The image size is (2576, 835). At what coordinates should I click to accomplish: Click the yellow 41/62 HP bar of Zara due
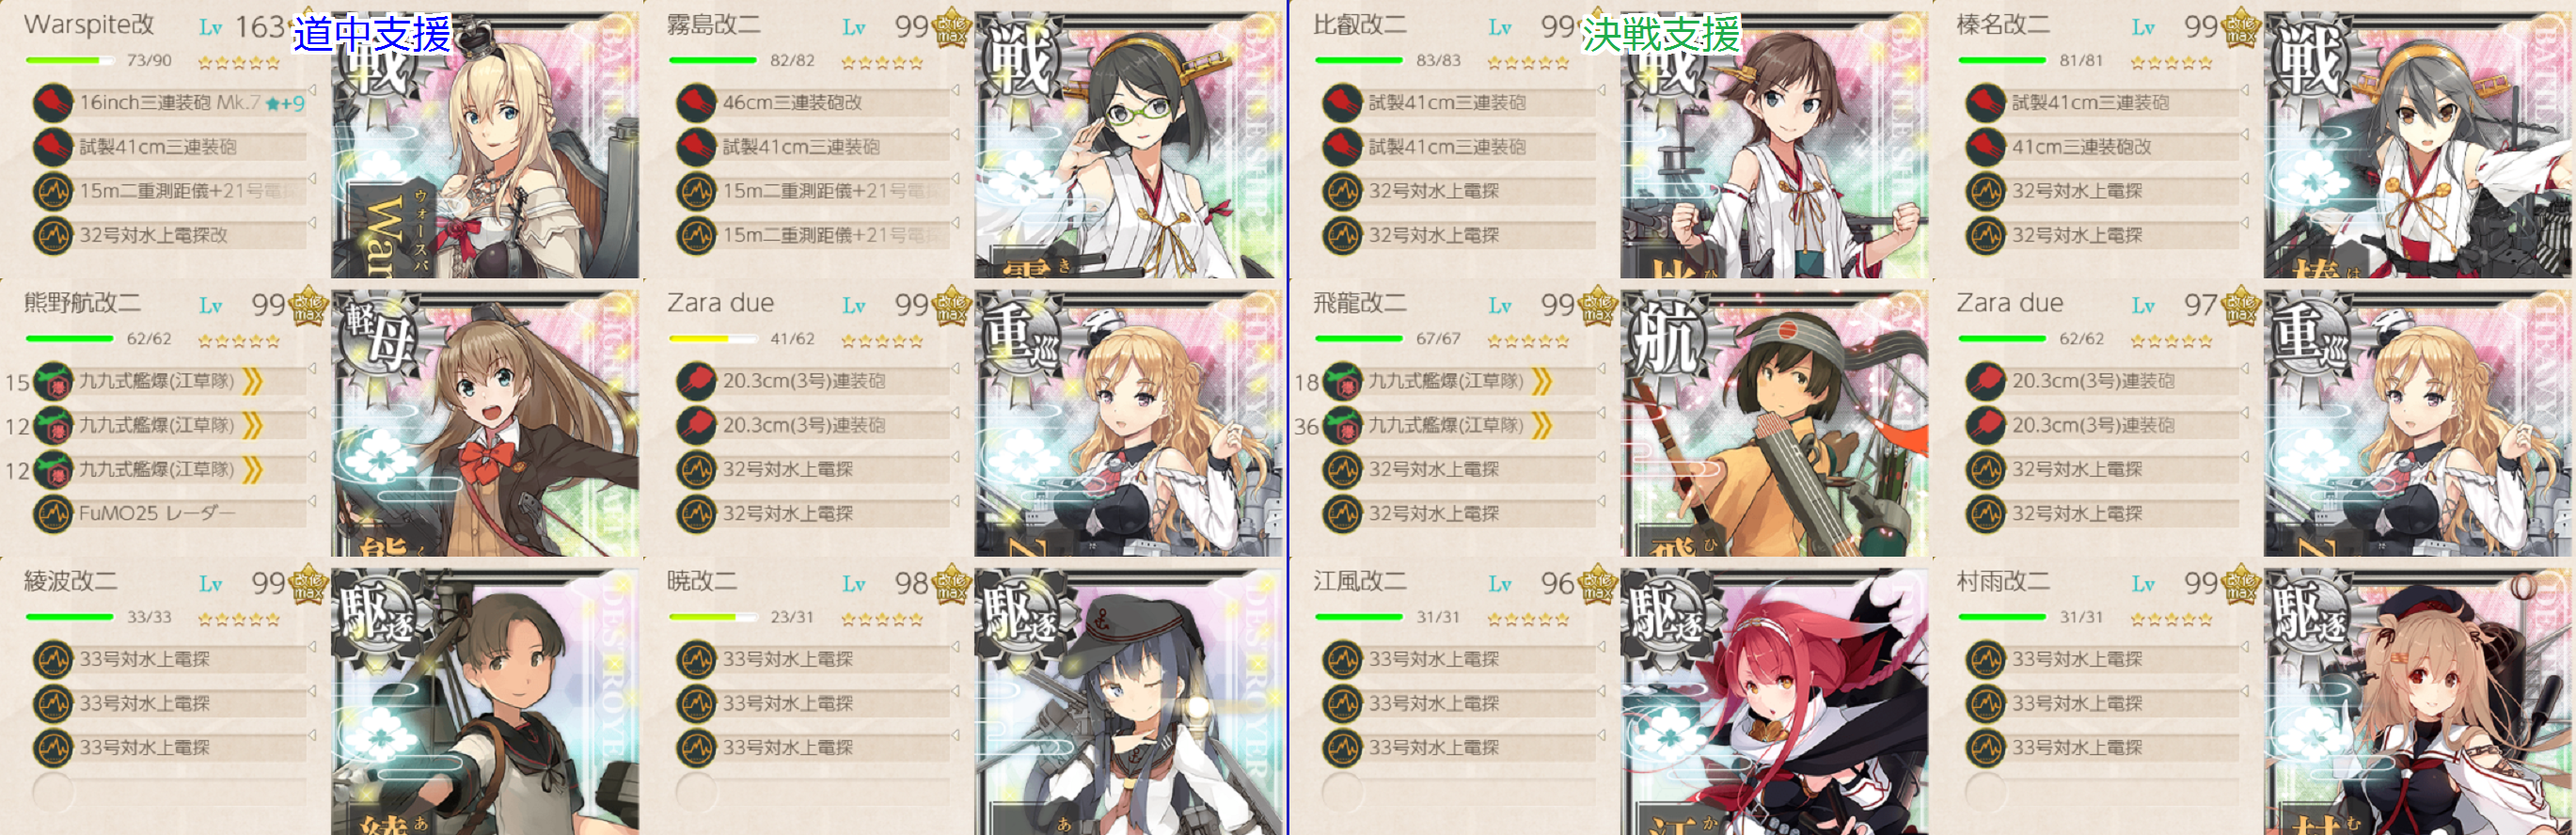[x=713, y=339]
